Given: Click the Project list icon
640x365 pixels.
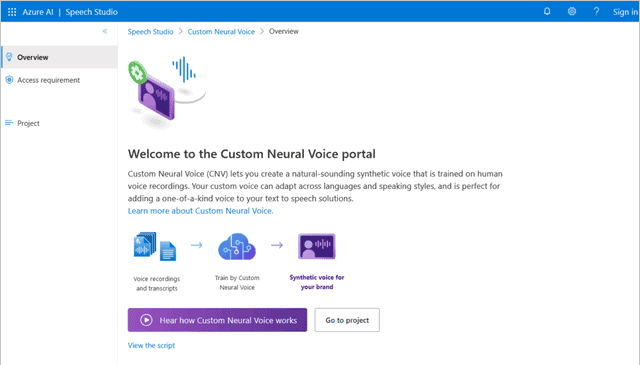Looking at the screenshot, I should (9, 122).
